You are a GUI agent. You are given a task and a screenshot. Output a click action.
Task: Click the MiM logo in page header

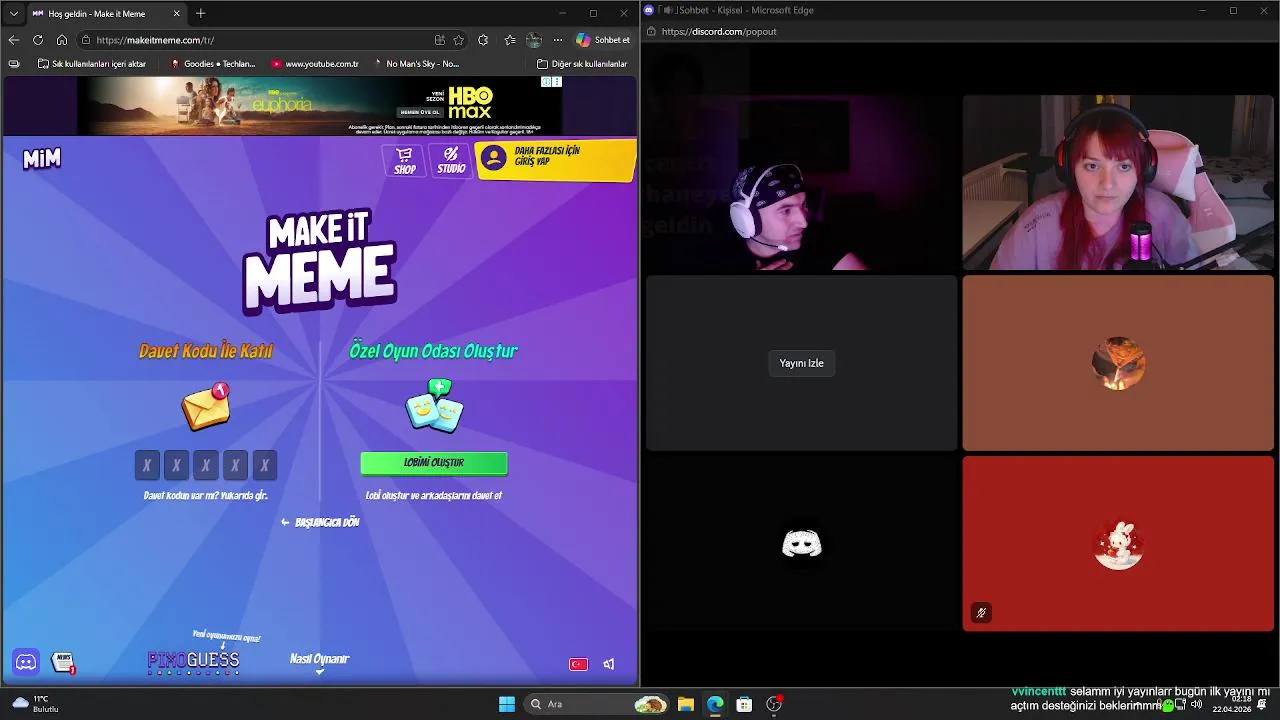click(x=42, y=159)
